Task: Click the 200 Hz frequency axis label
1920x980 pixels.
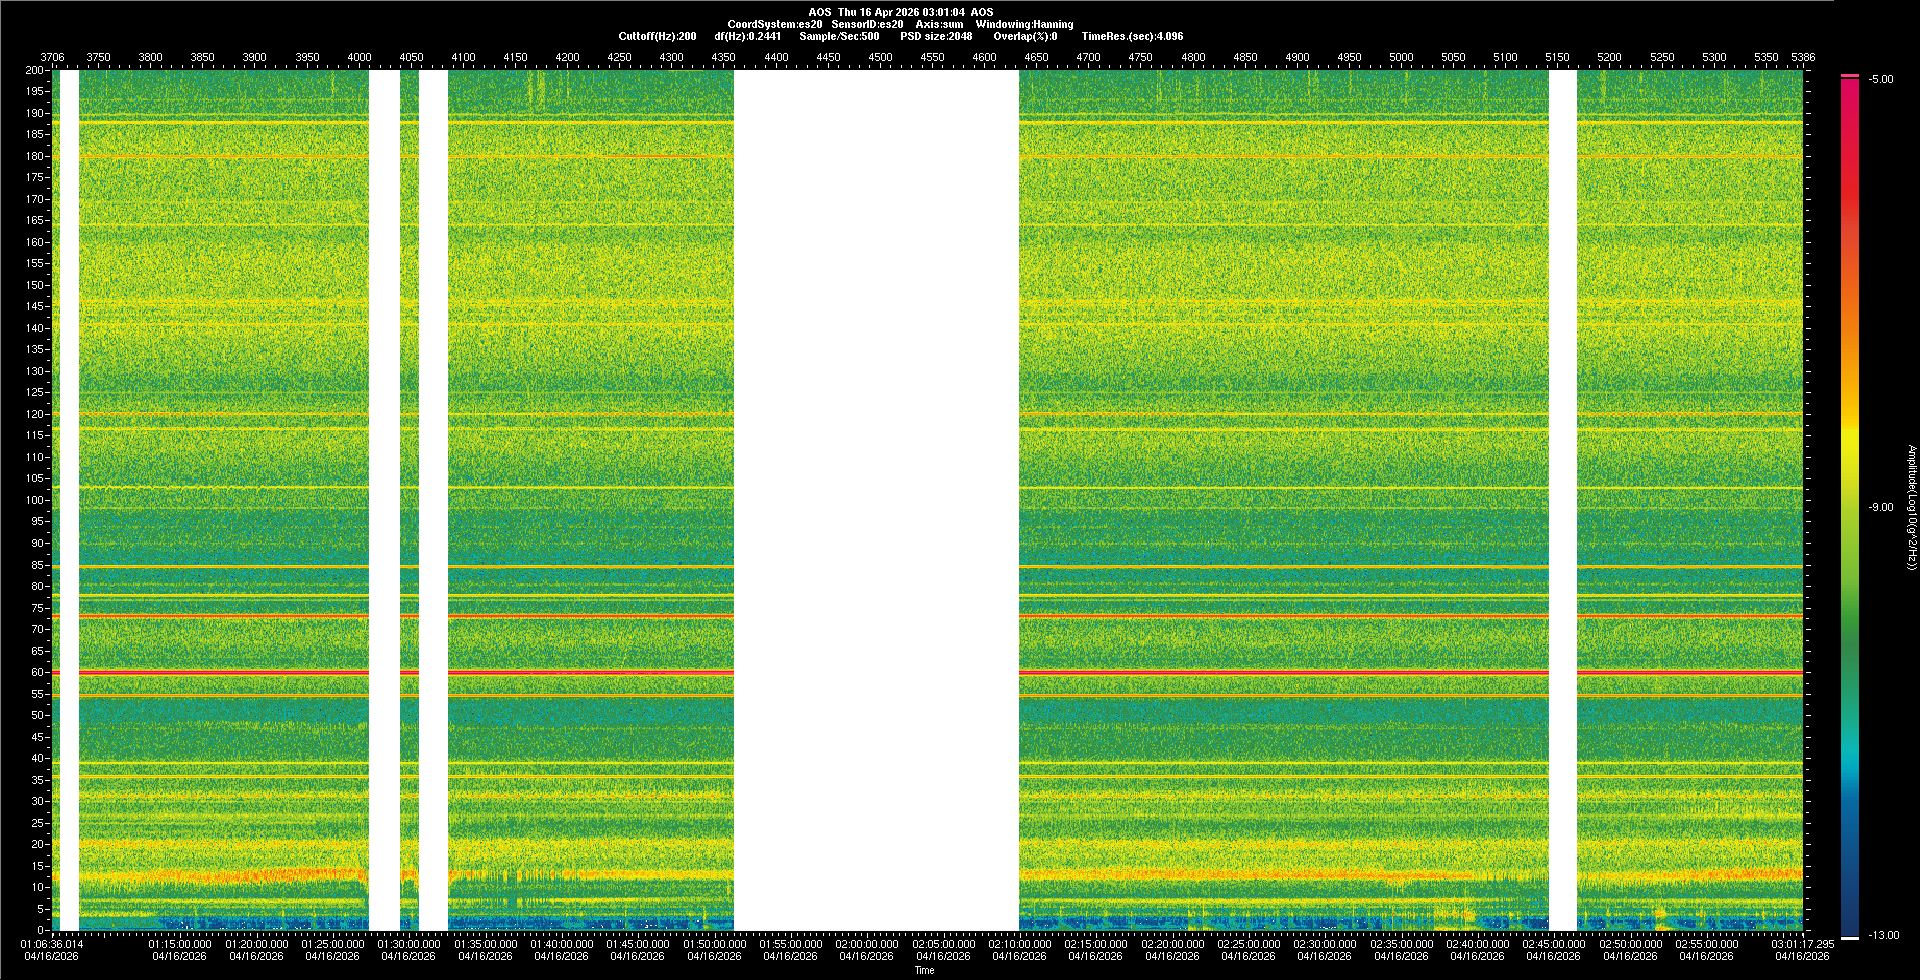Action: (x=35, y=71)
